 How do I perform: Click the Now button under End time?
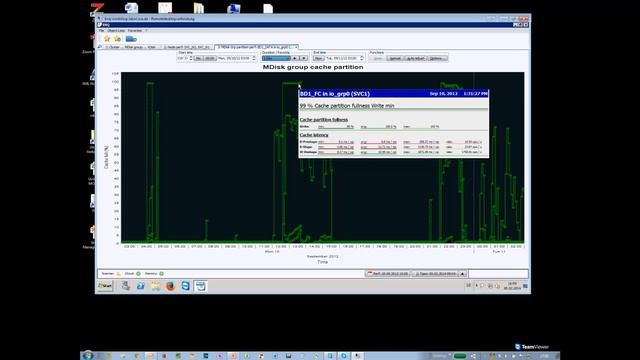(318, 58)
